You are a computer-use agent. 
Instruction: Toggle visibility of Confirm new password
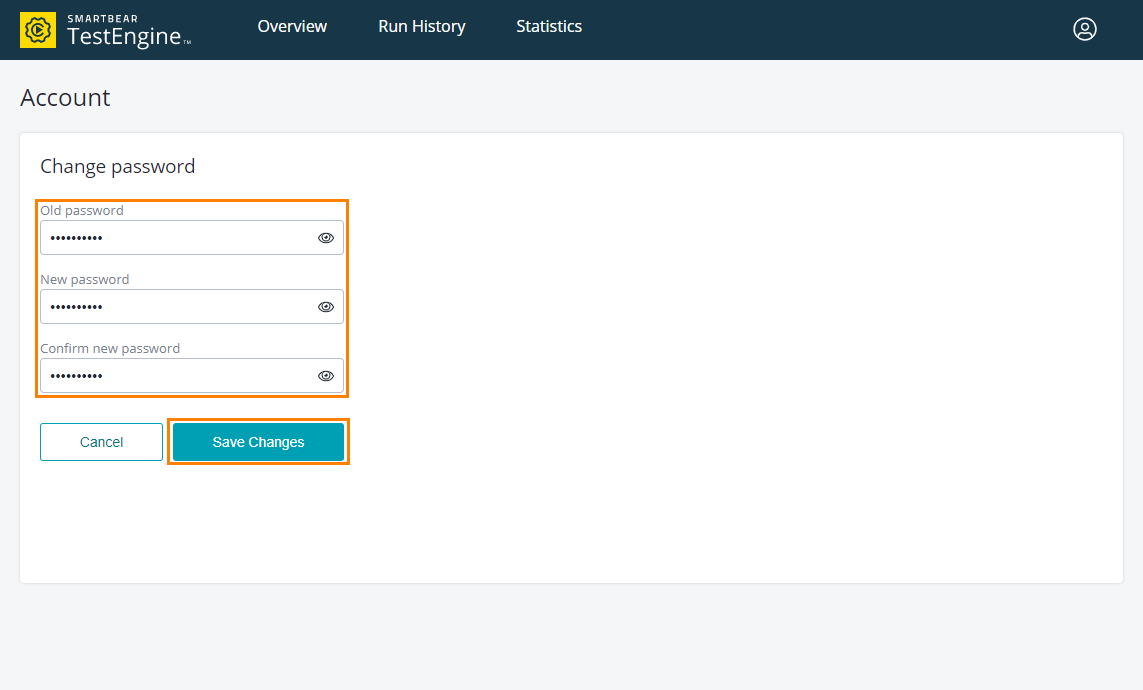(325, 376)
